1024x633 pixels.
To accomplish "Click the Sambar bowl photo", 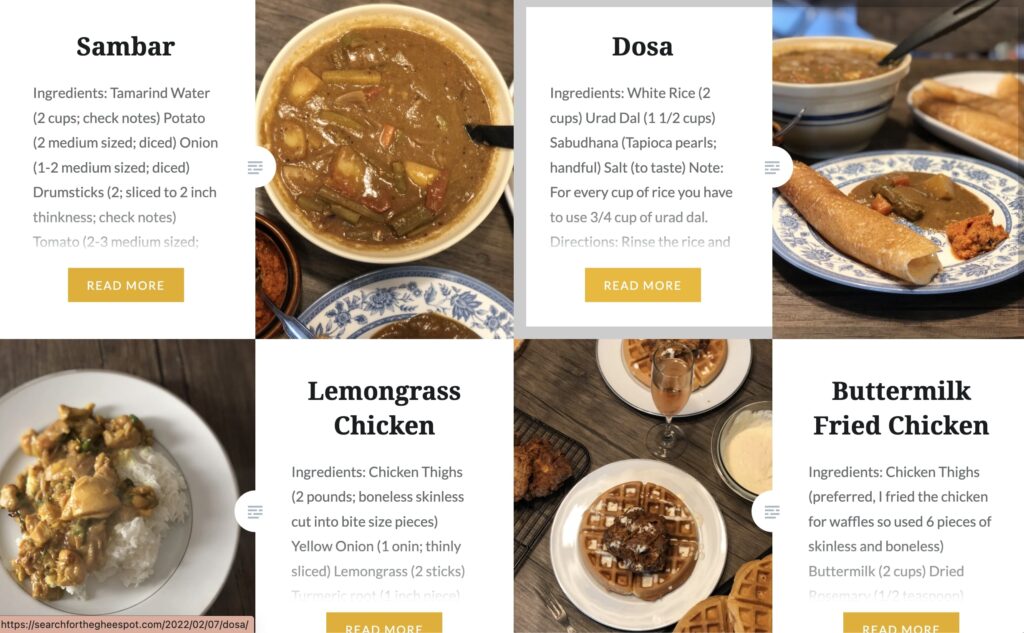I will tap(384, 169).
